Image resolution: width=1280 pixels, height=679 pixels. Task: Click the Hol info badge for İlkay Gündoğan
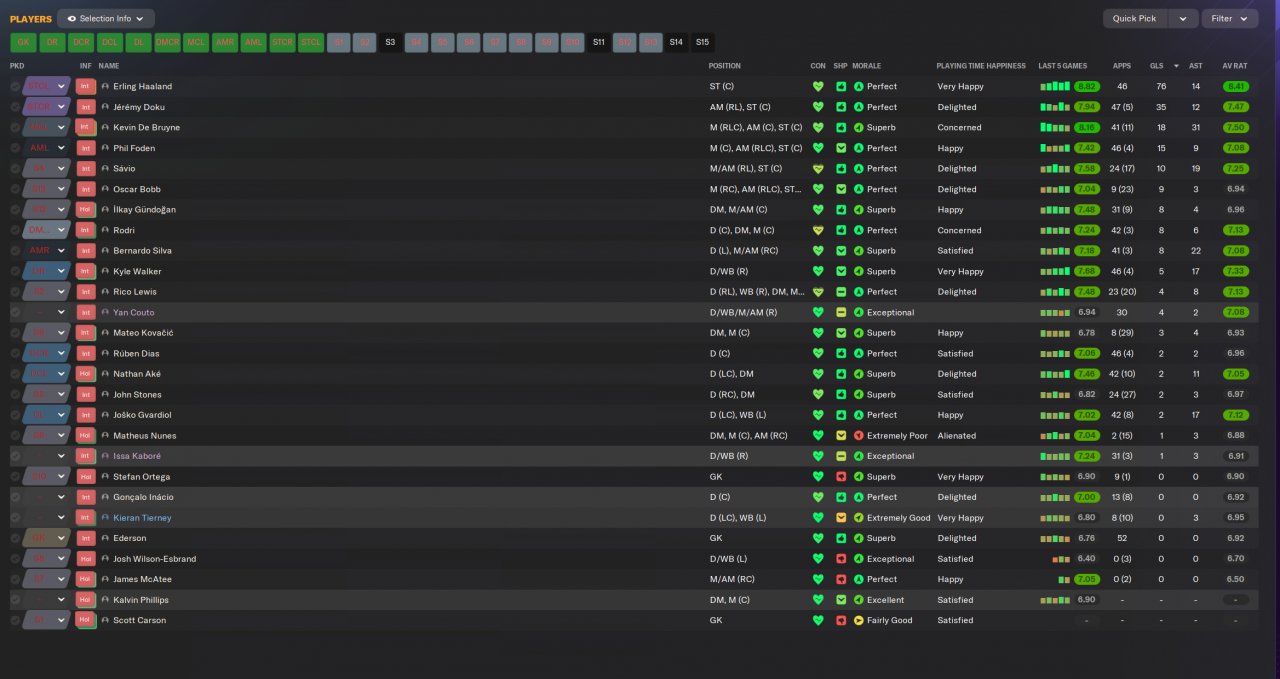tap(86, 210)
